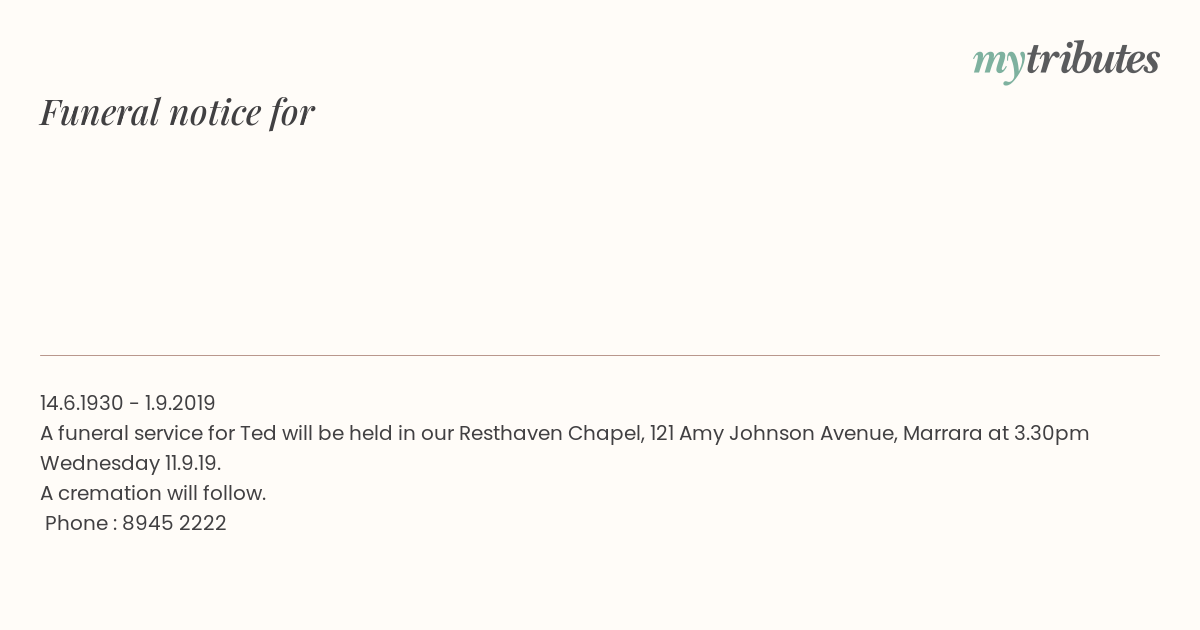This screenshot has width=1200, height=630.
Task: Click the name 'Ted' in the notice
Action: [258, 433]
